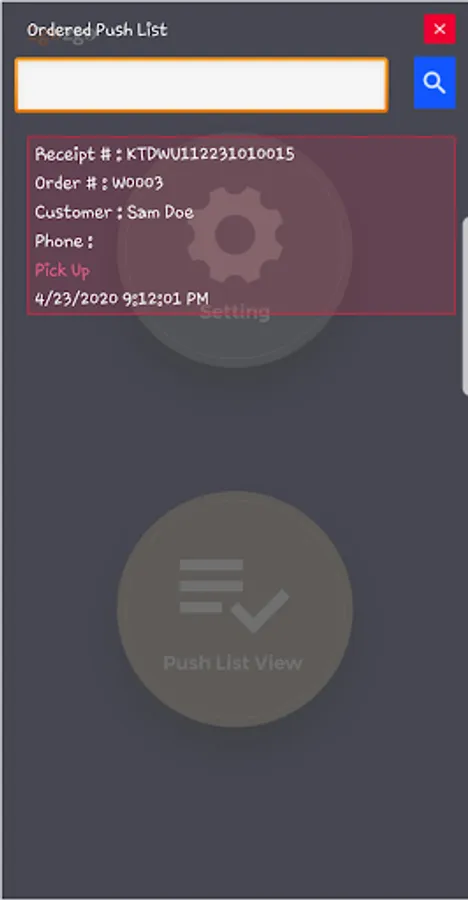Viewport: 468px width, 900px height.
Task: Click the checkmark in Push List View icon
Action: click(260, 611)
